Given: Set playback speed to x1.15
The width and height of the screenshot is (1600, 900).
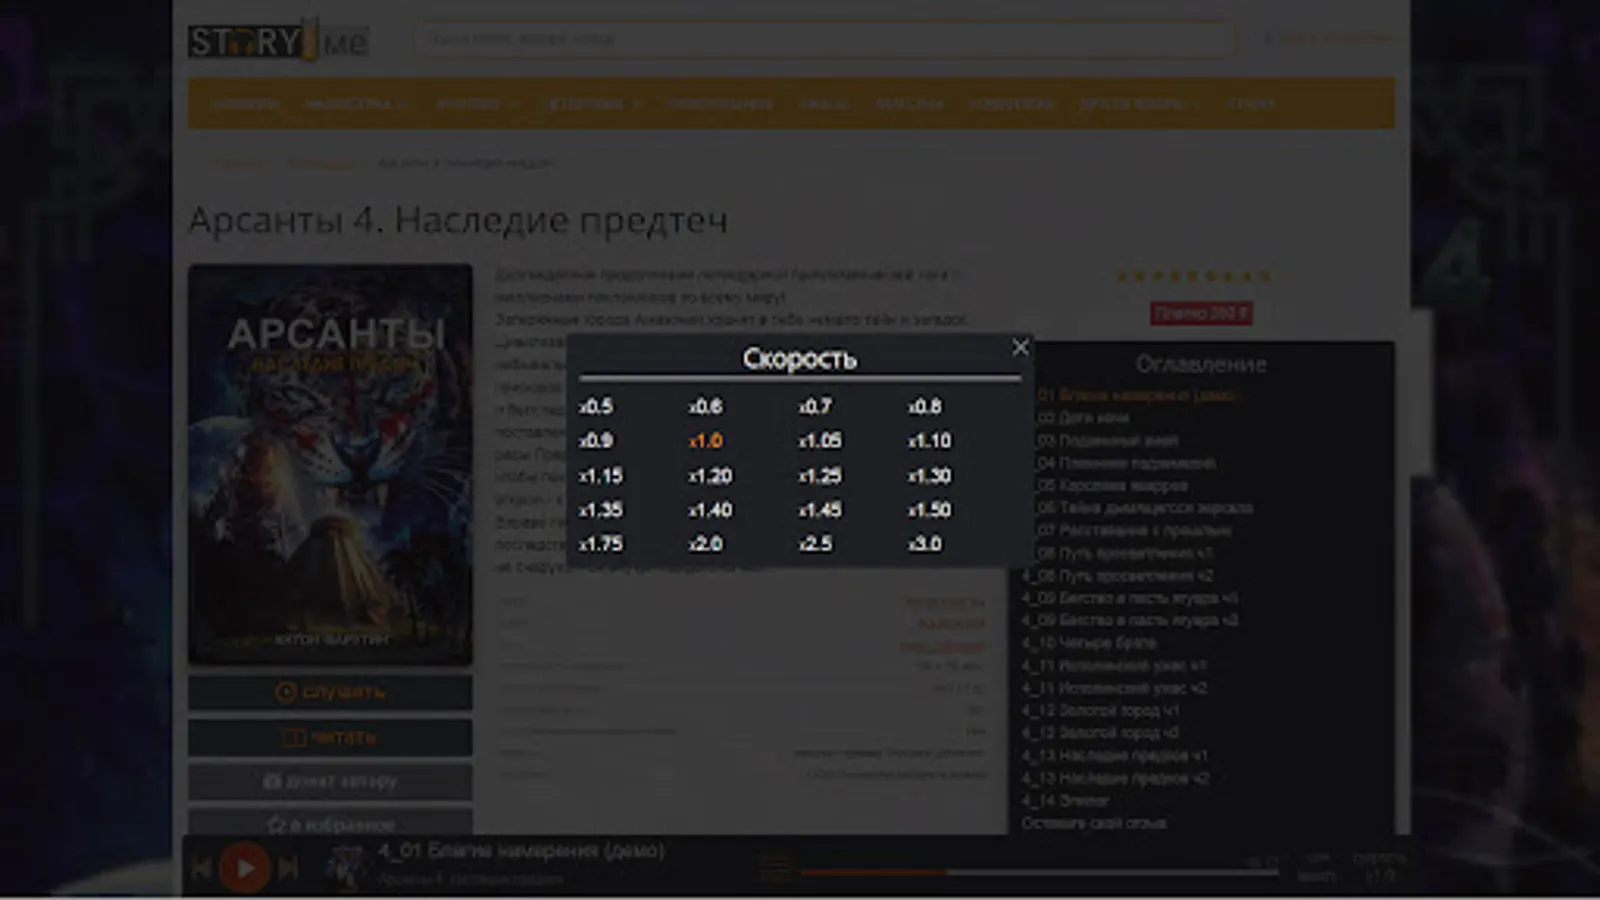Looking at the screenshot, I should point(601,476).
